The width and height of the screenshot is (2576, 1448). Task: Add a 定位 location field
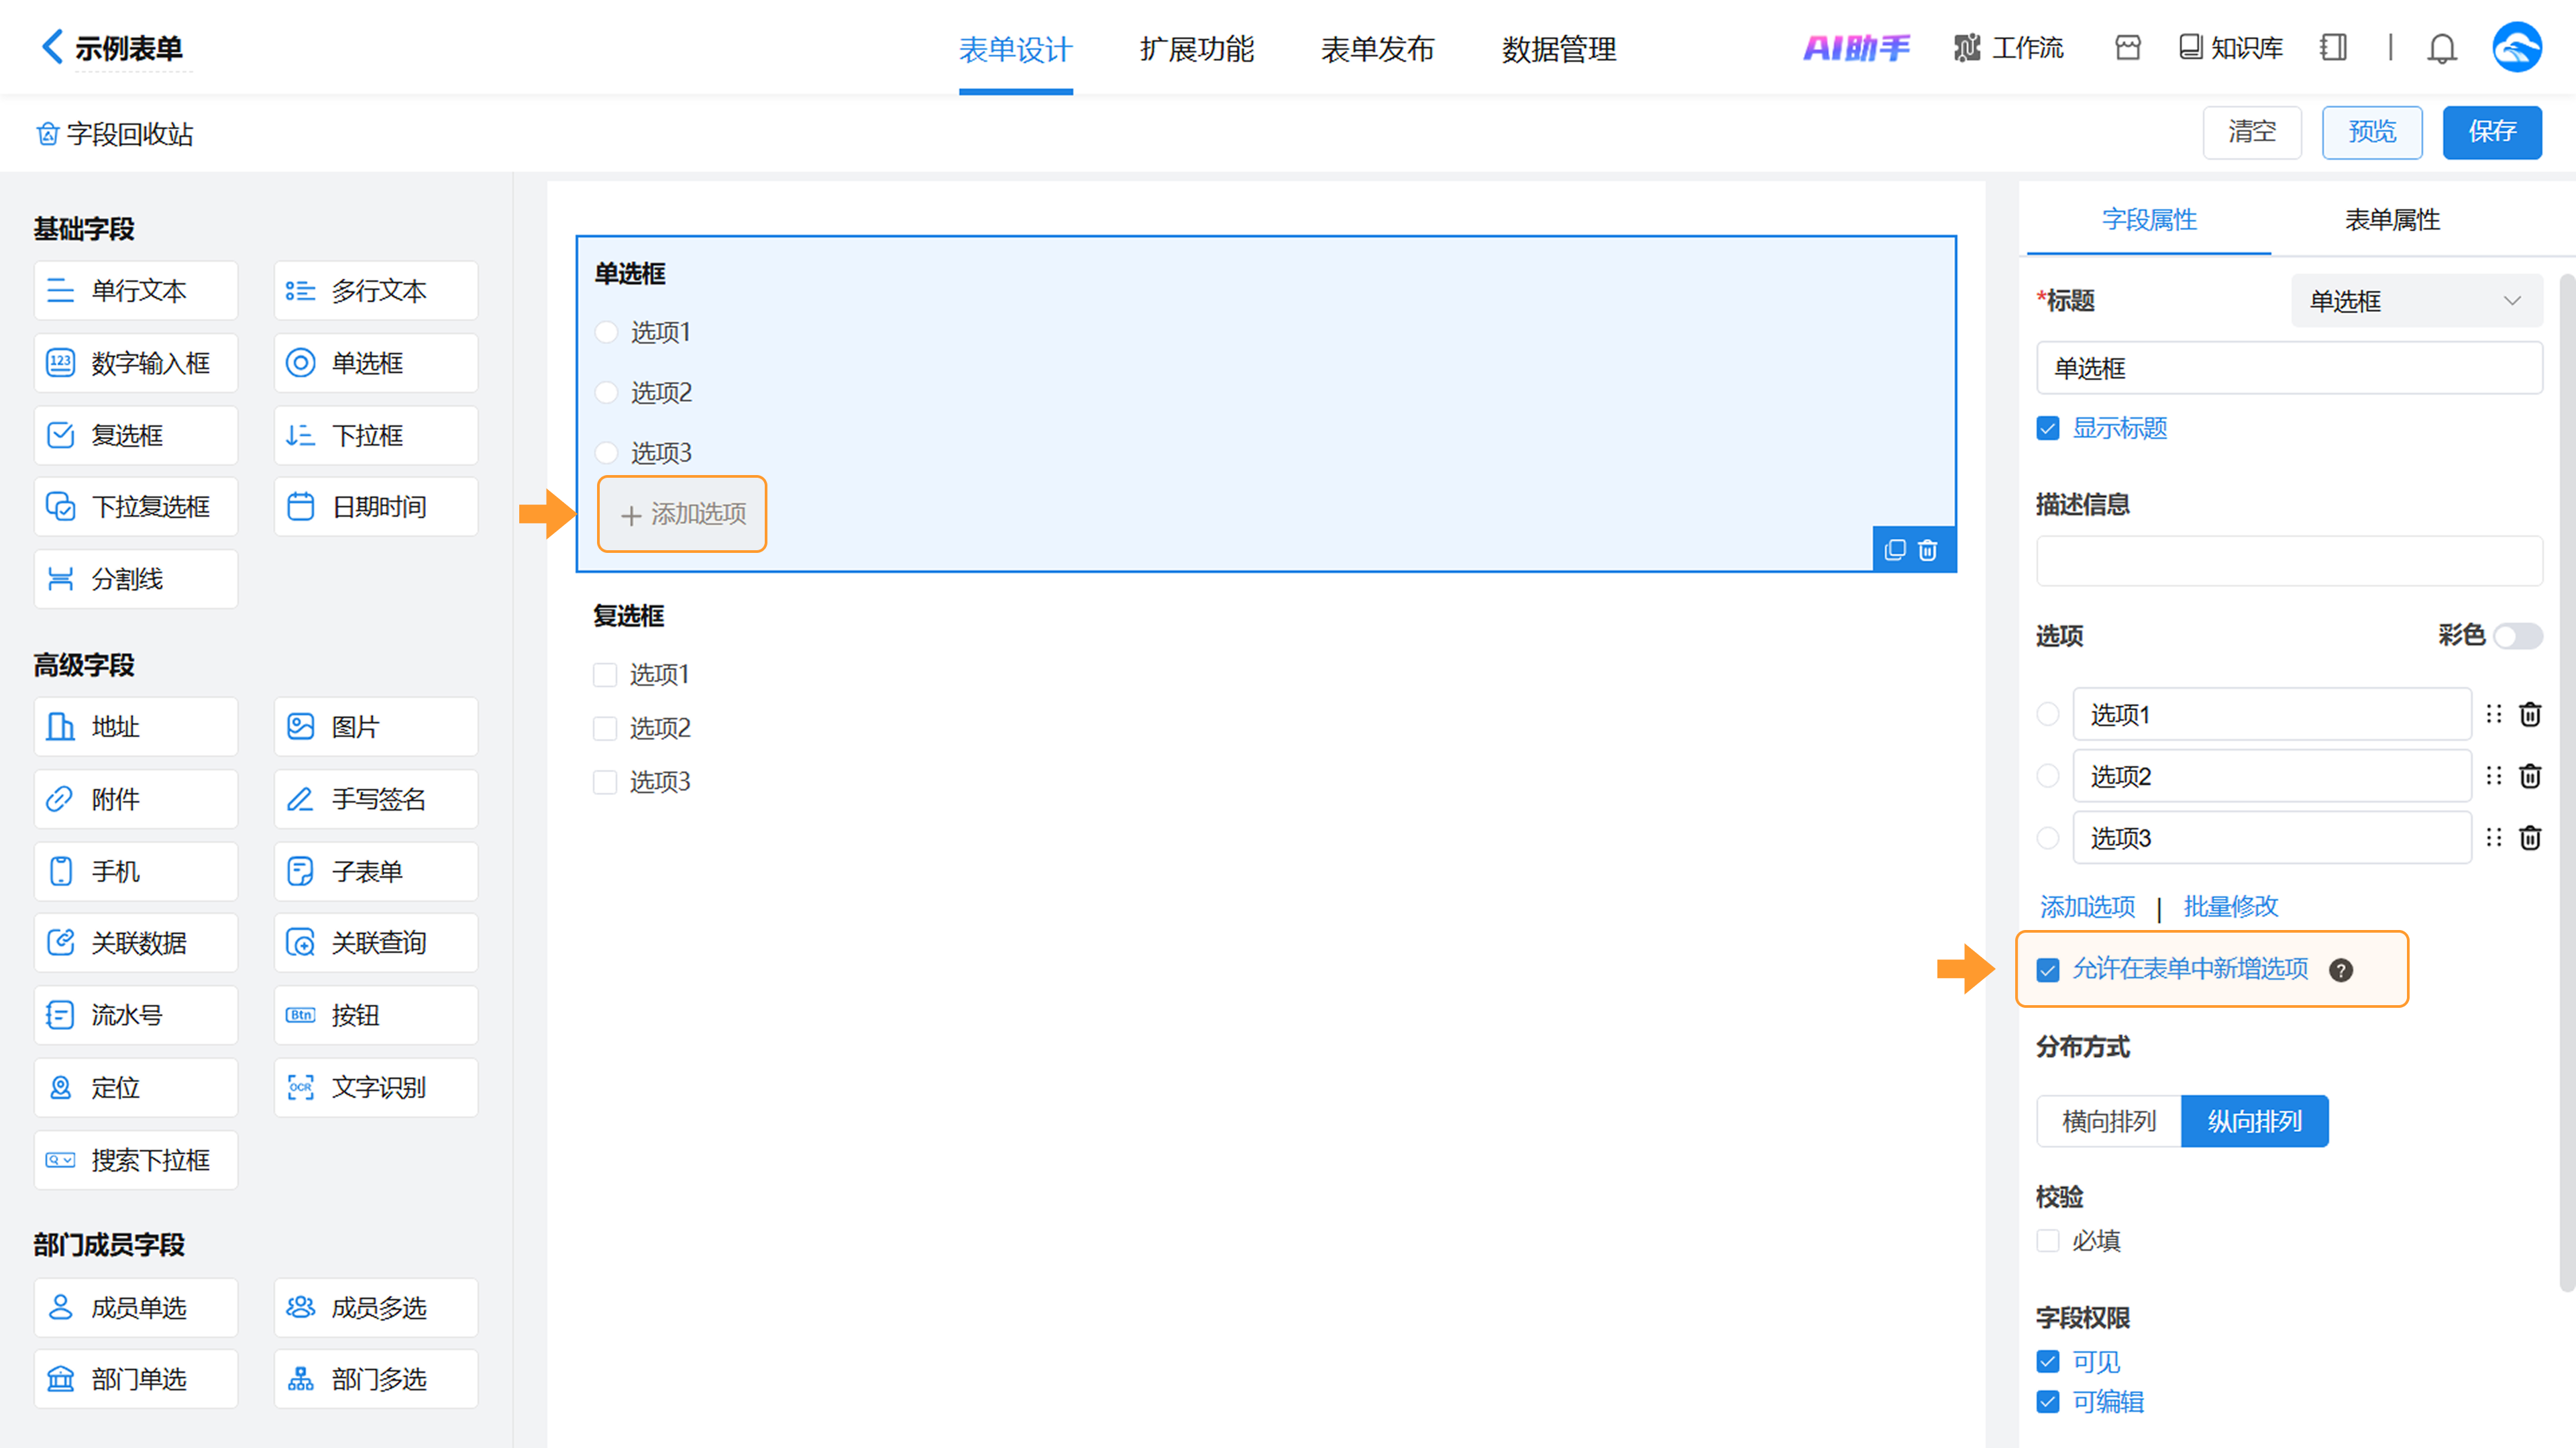pos(136,1087)
